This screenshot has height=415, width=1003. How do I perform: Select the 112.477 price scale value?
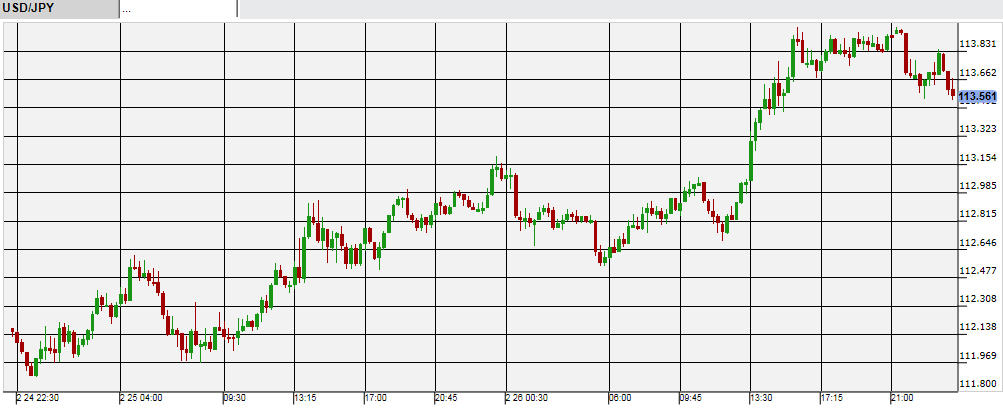[x=978, y=271]
